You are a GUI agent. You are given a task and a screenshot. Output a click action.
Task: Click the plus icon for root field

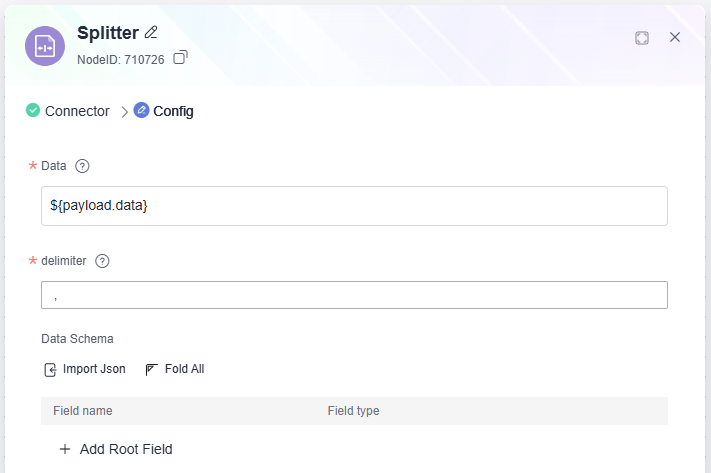tap(65, 449)
